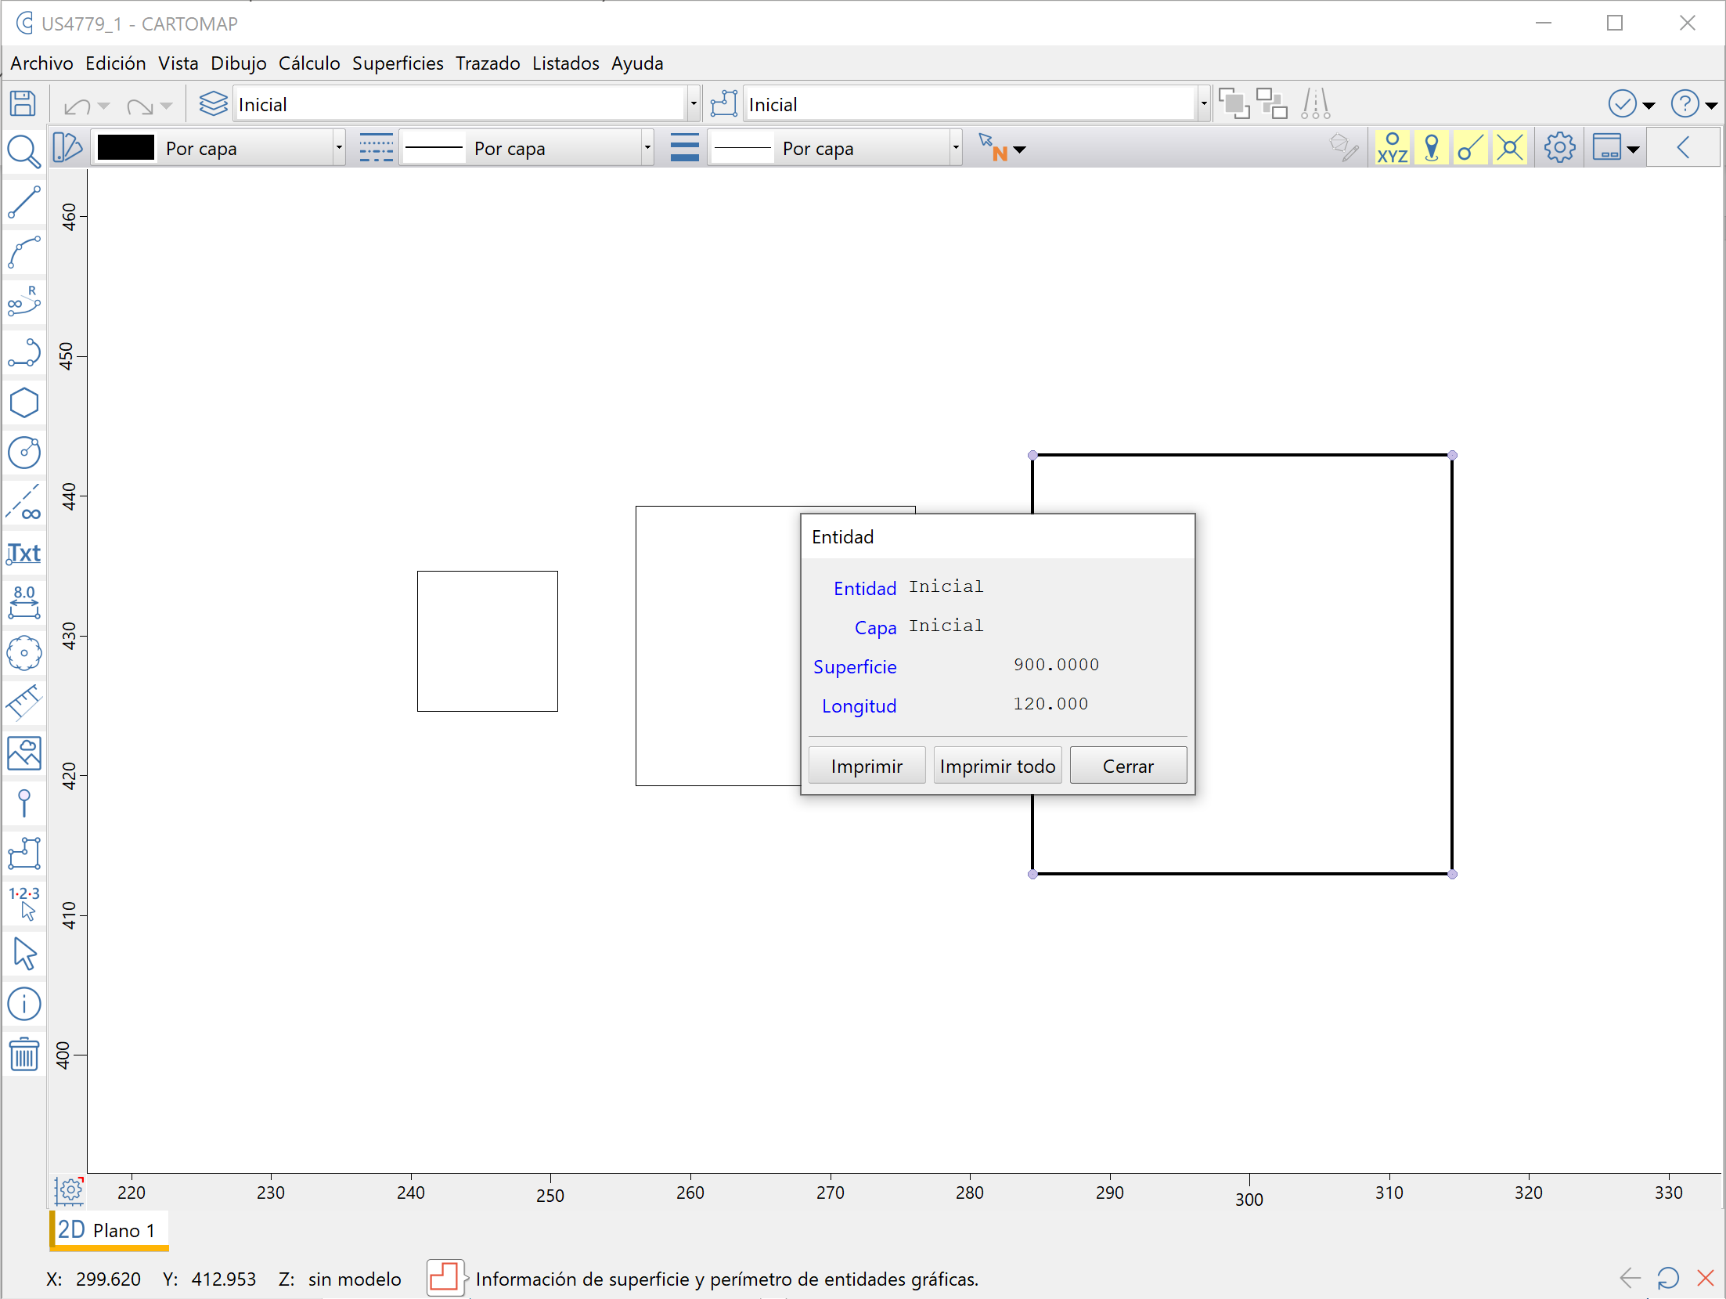This screenshot has width=1726, height=1299.
Task: Toggle the point pin snap
Action: [1432, 148]
